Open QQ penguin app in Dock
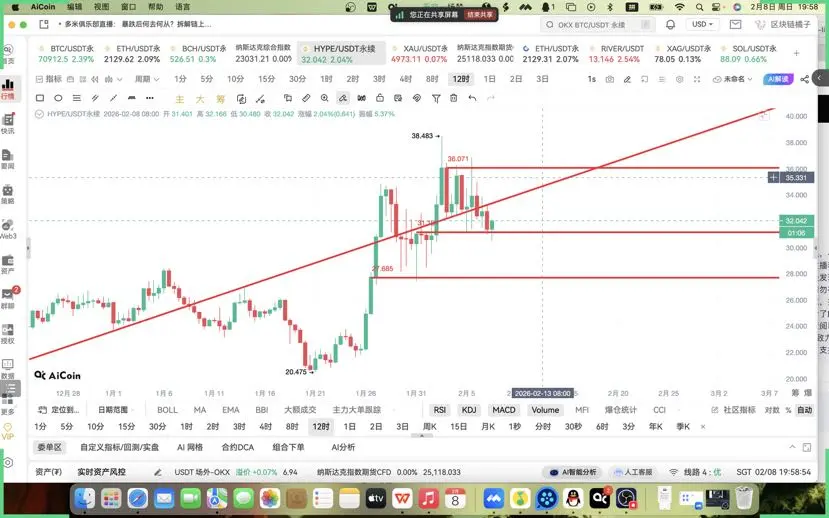Viewport: 829px width, 518px height. pyautogui.click(x=573, y=498)
